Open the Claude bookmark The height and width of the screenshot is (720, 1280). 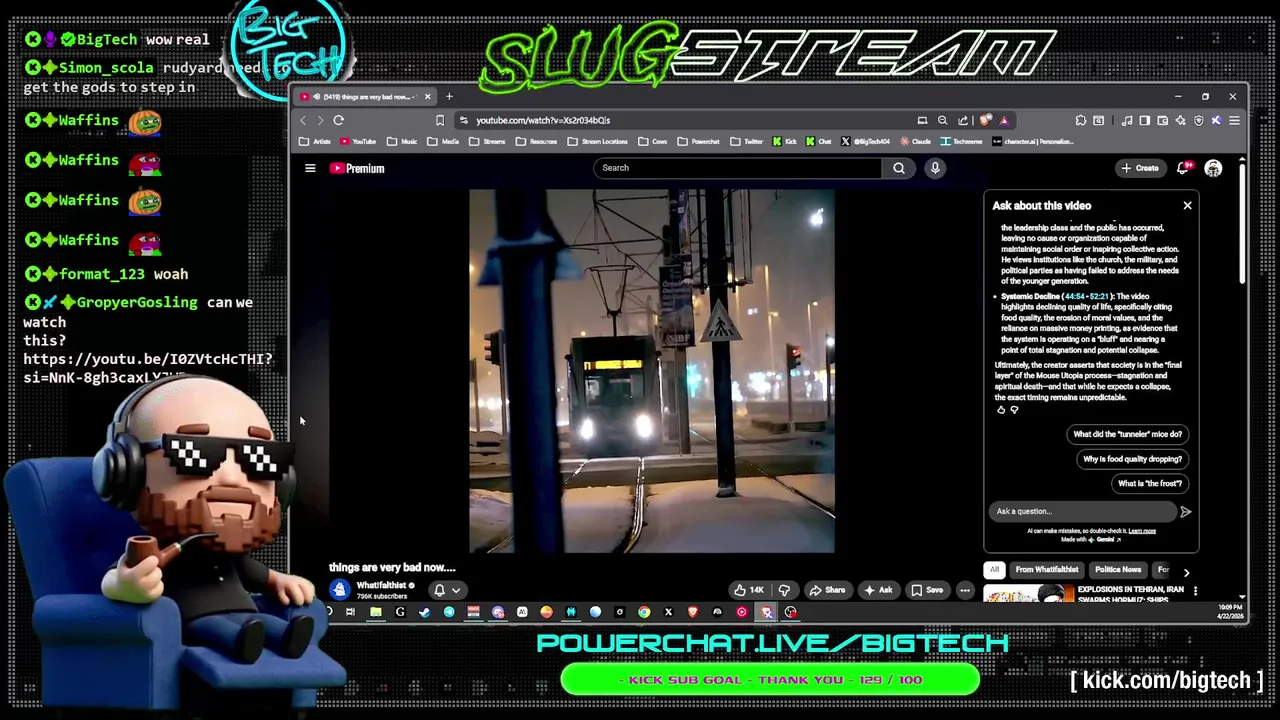coord(915,142)
